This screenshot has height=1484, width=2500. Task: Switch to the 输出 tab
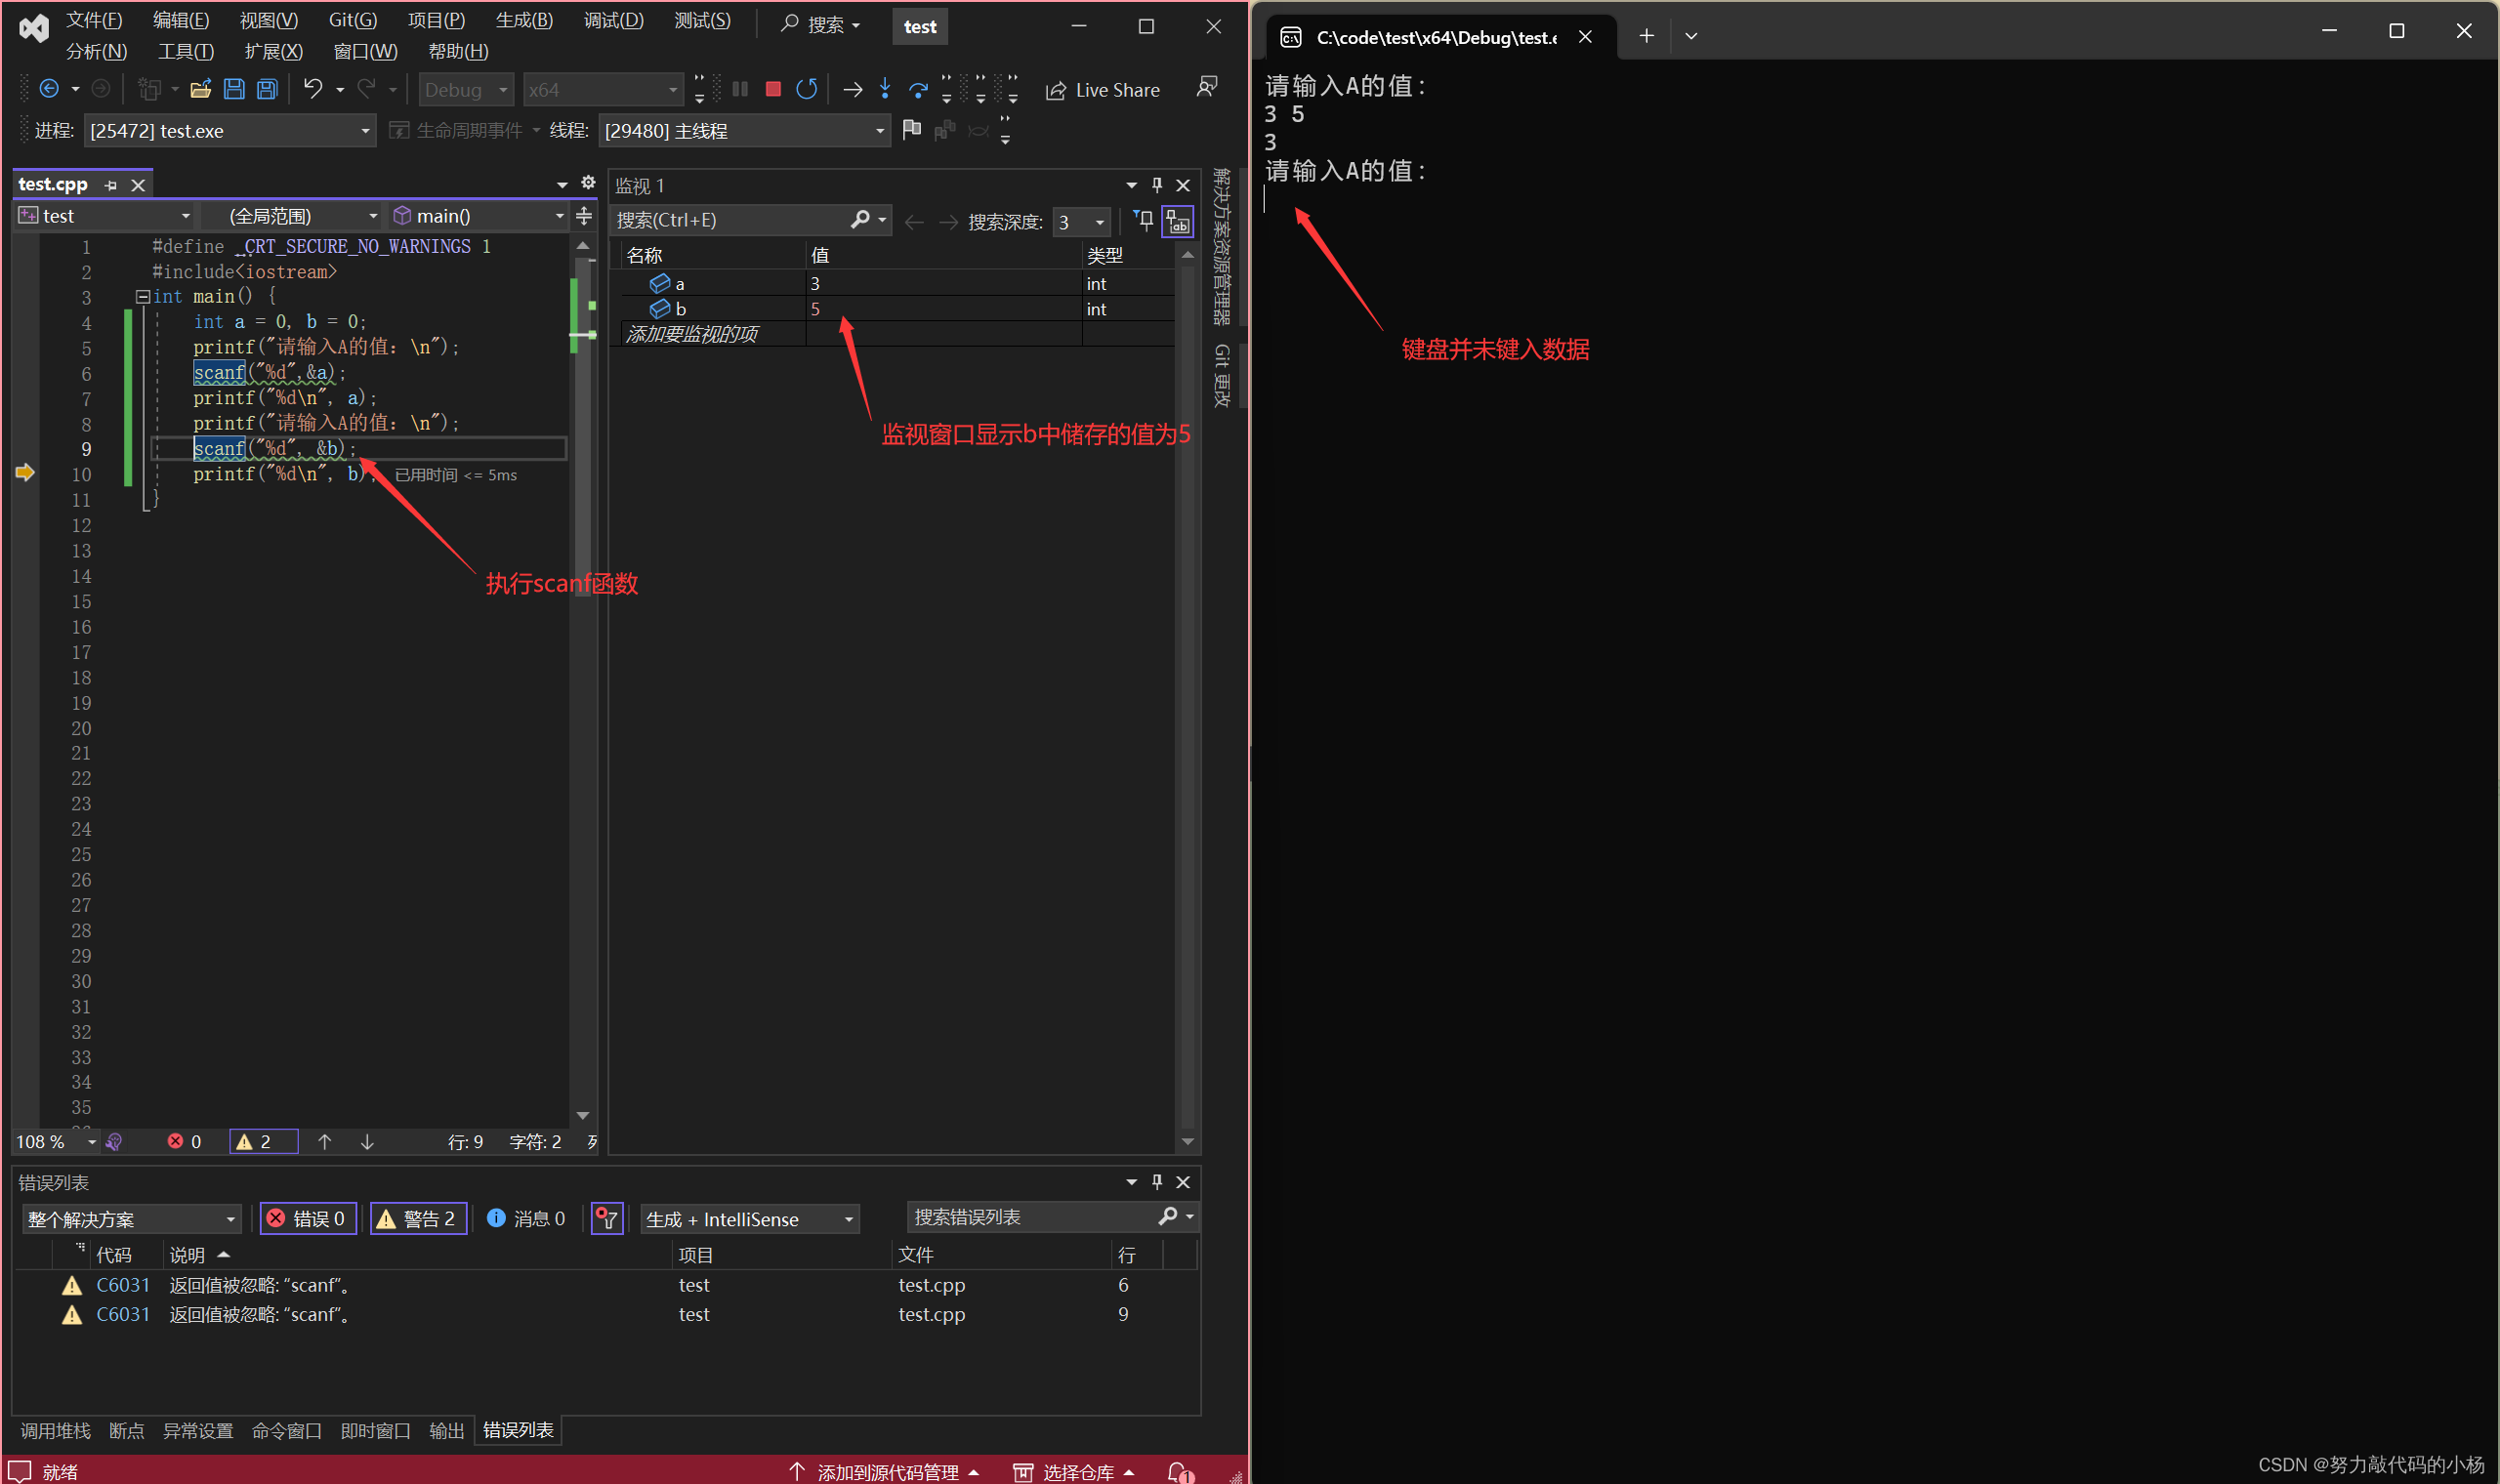pos(446,1430)
